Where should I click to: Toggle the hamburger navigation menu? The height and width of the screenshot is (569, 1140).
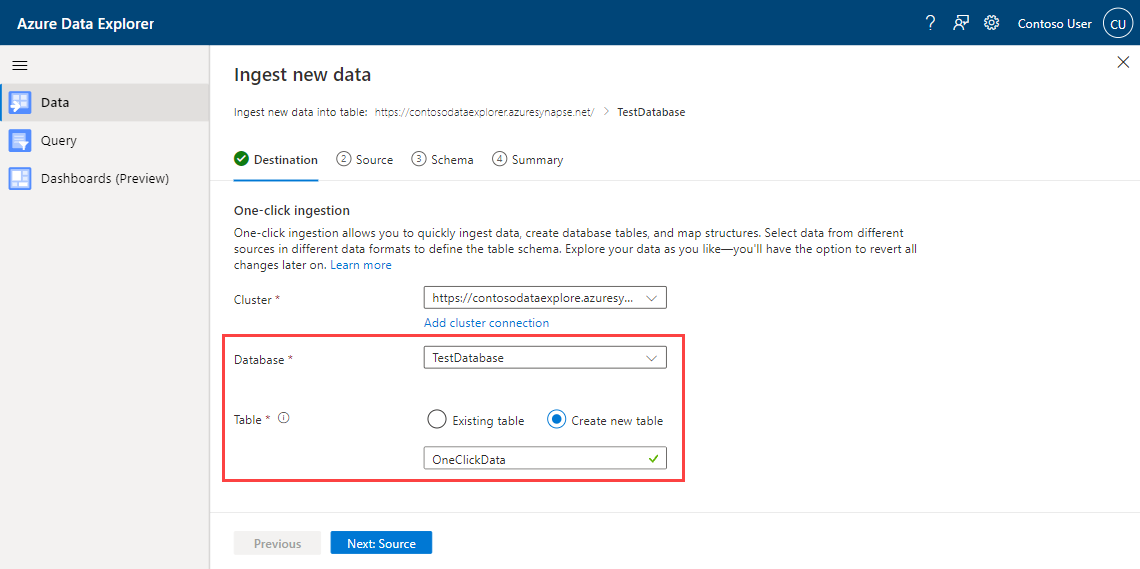(x=20, y=65)
